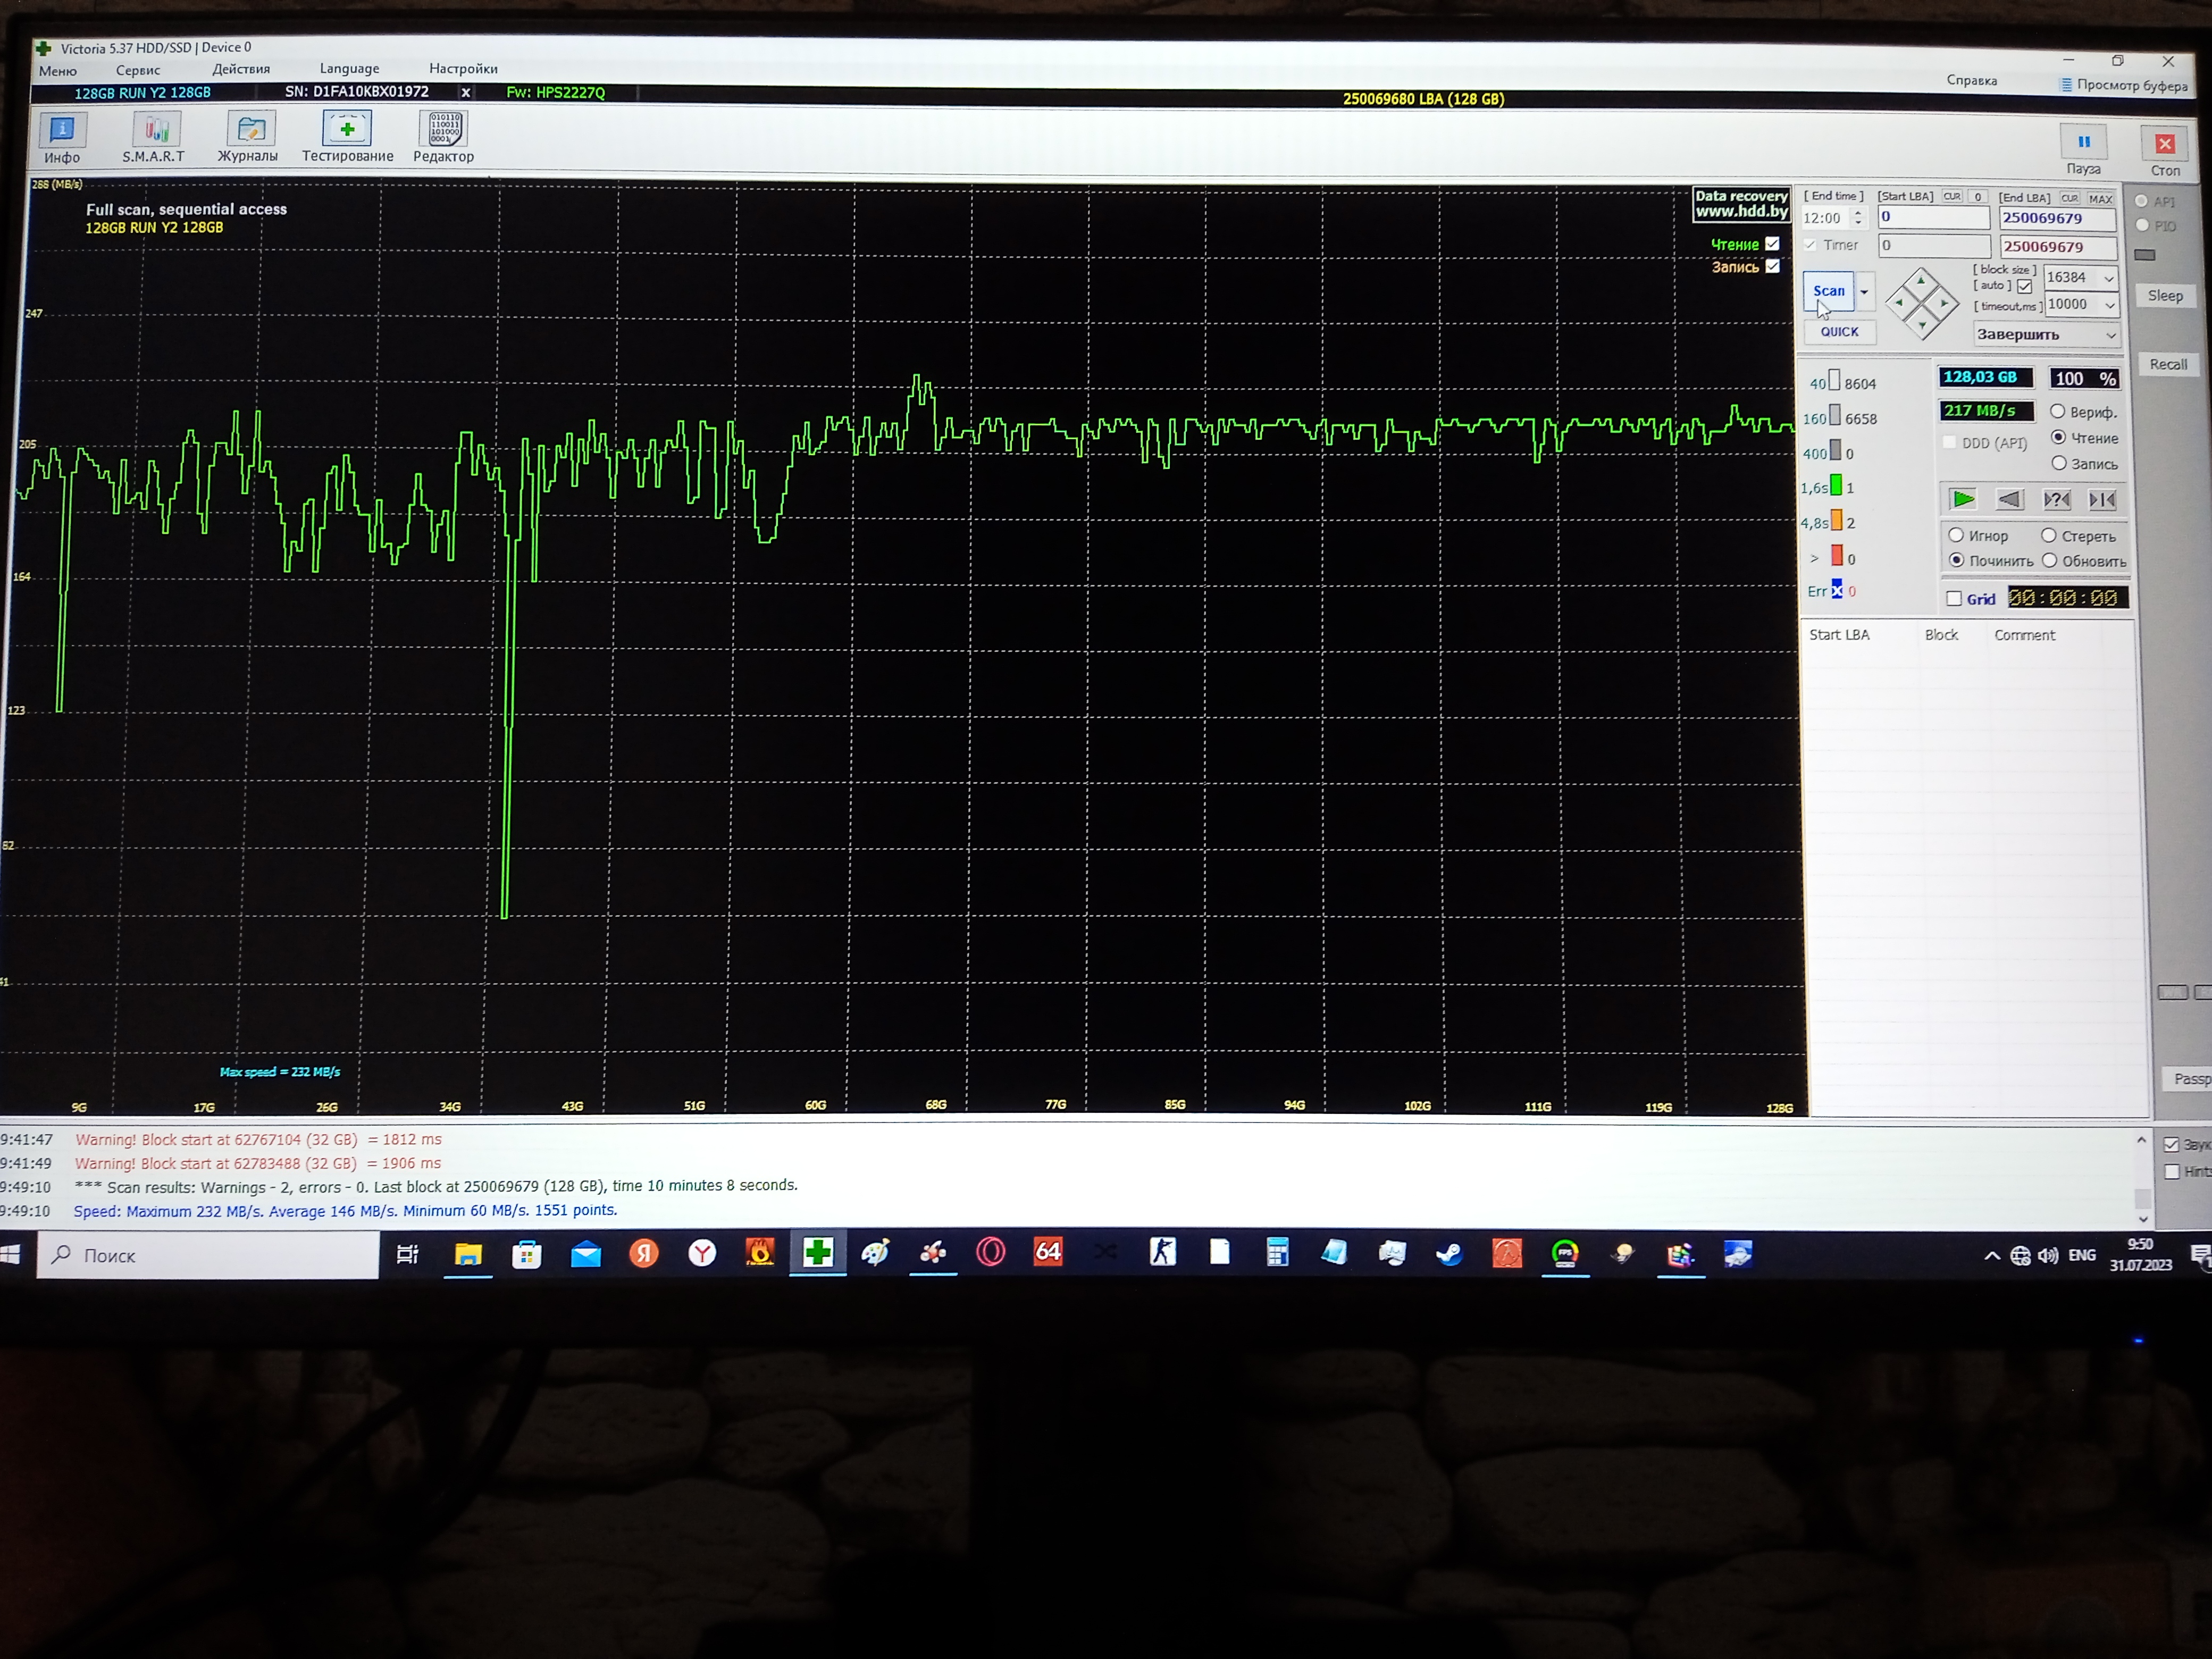2212x1659 pixels.
Task: Open the Журналы logs panel
Action: pos(248,138)
